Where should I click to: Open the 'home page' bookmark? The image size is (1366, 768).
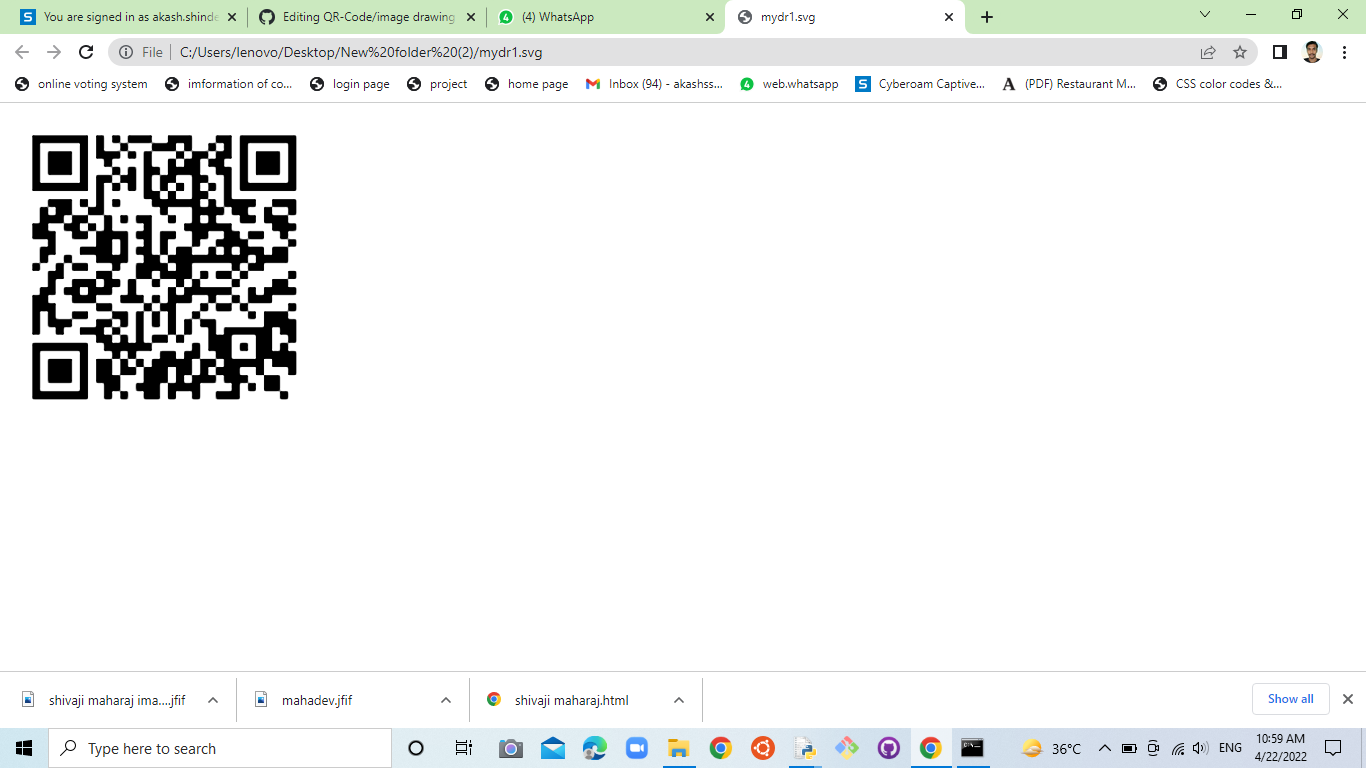(526, 84)
